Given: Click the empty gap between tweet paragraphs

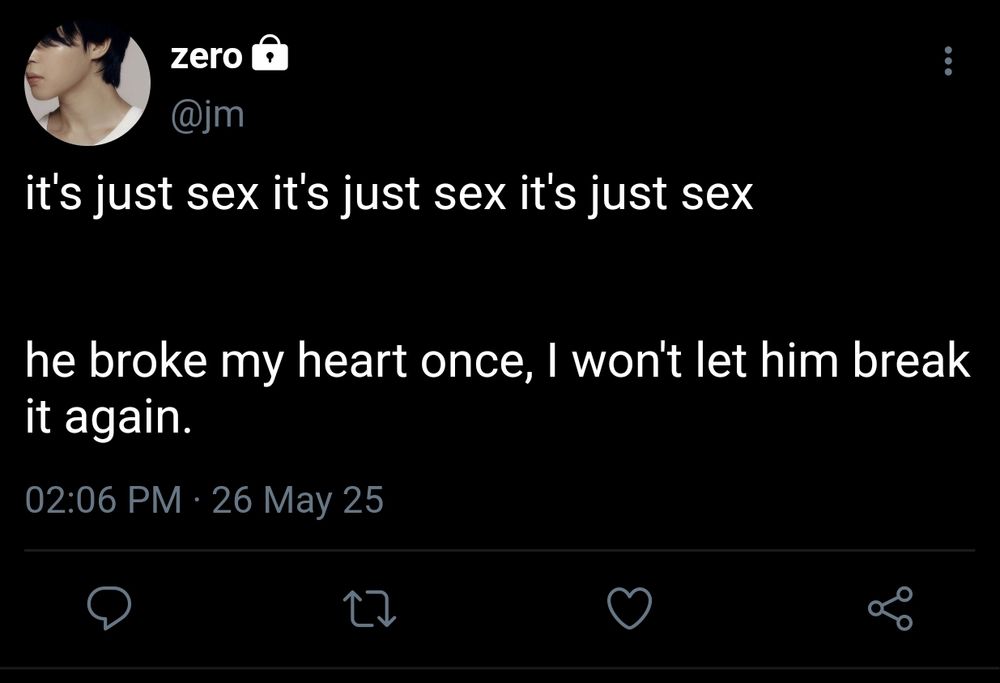Looking at the screenshot, I should click(x=400, y=275).
